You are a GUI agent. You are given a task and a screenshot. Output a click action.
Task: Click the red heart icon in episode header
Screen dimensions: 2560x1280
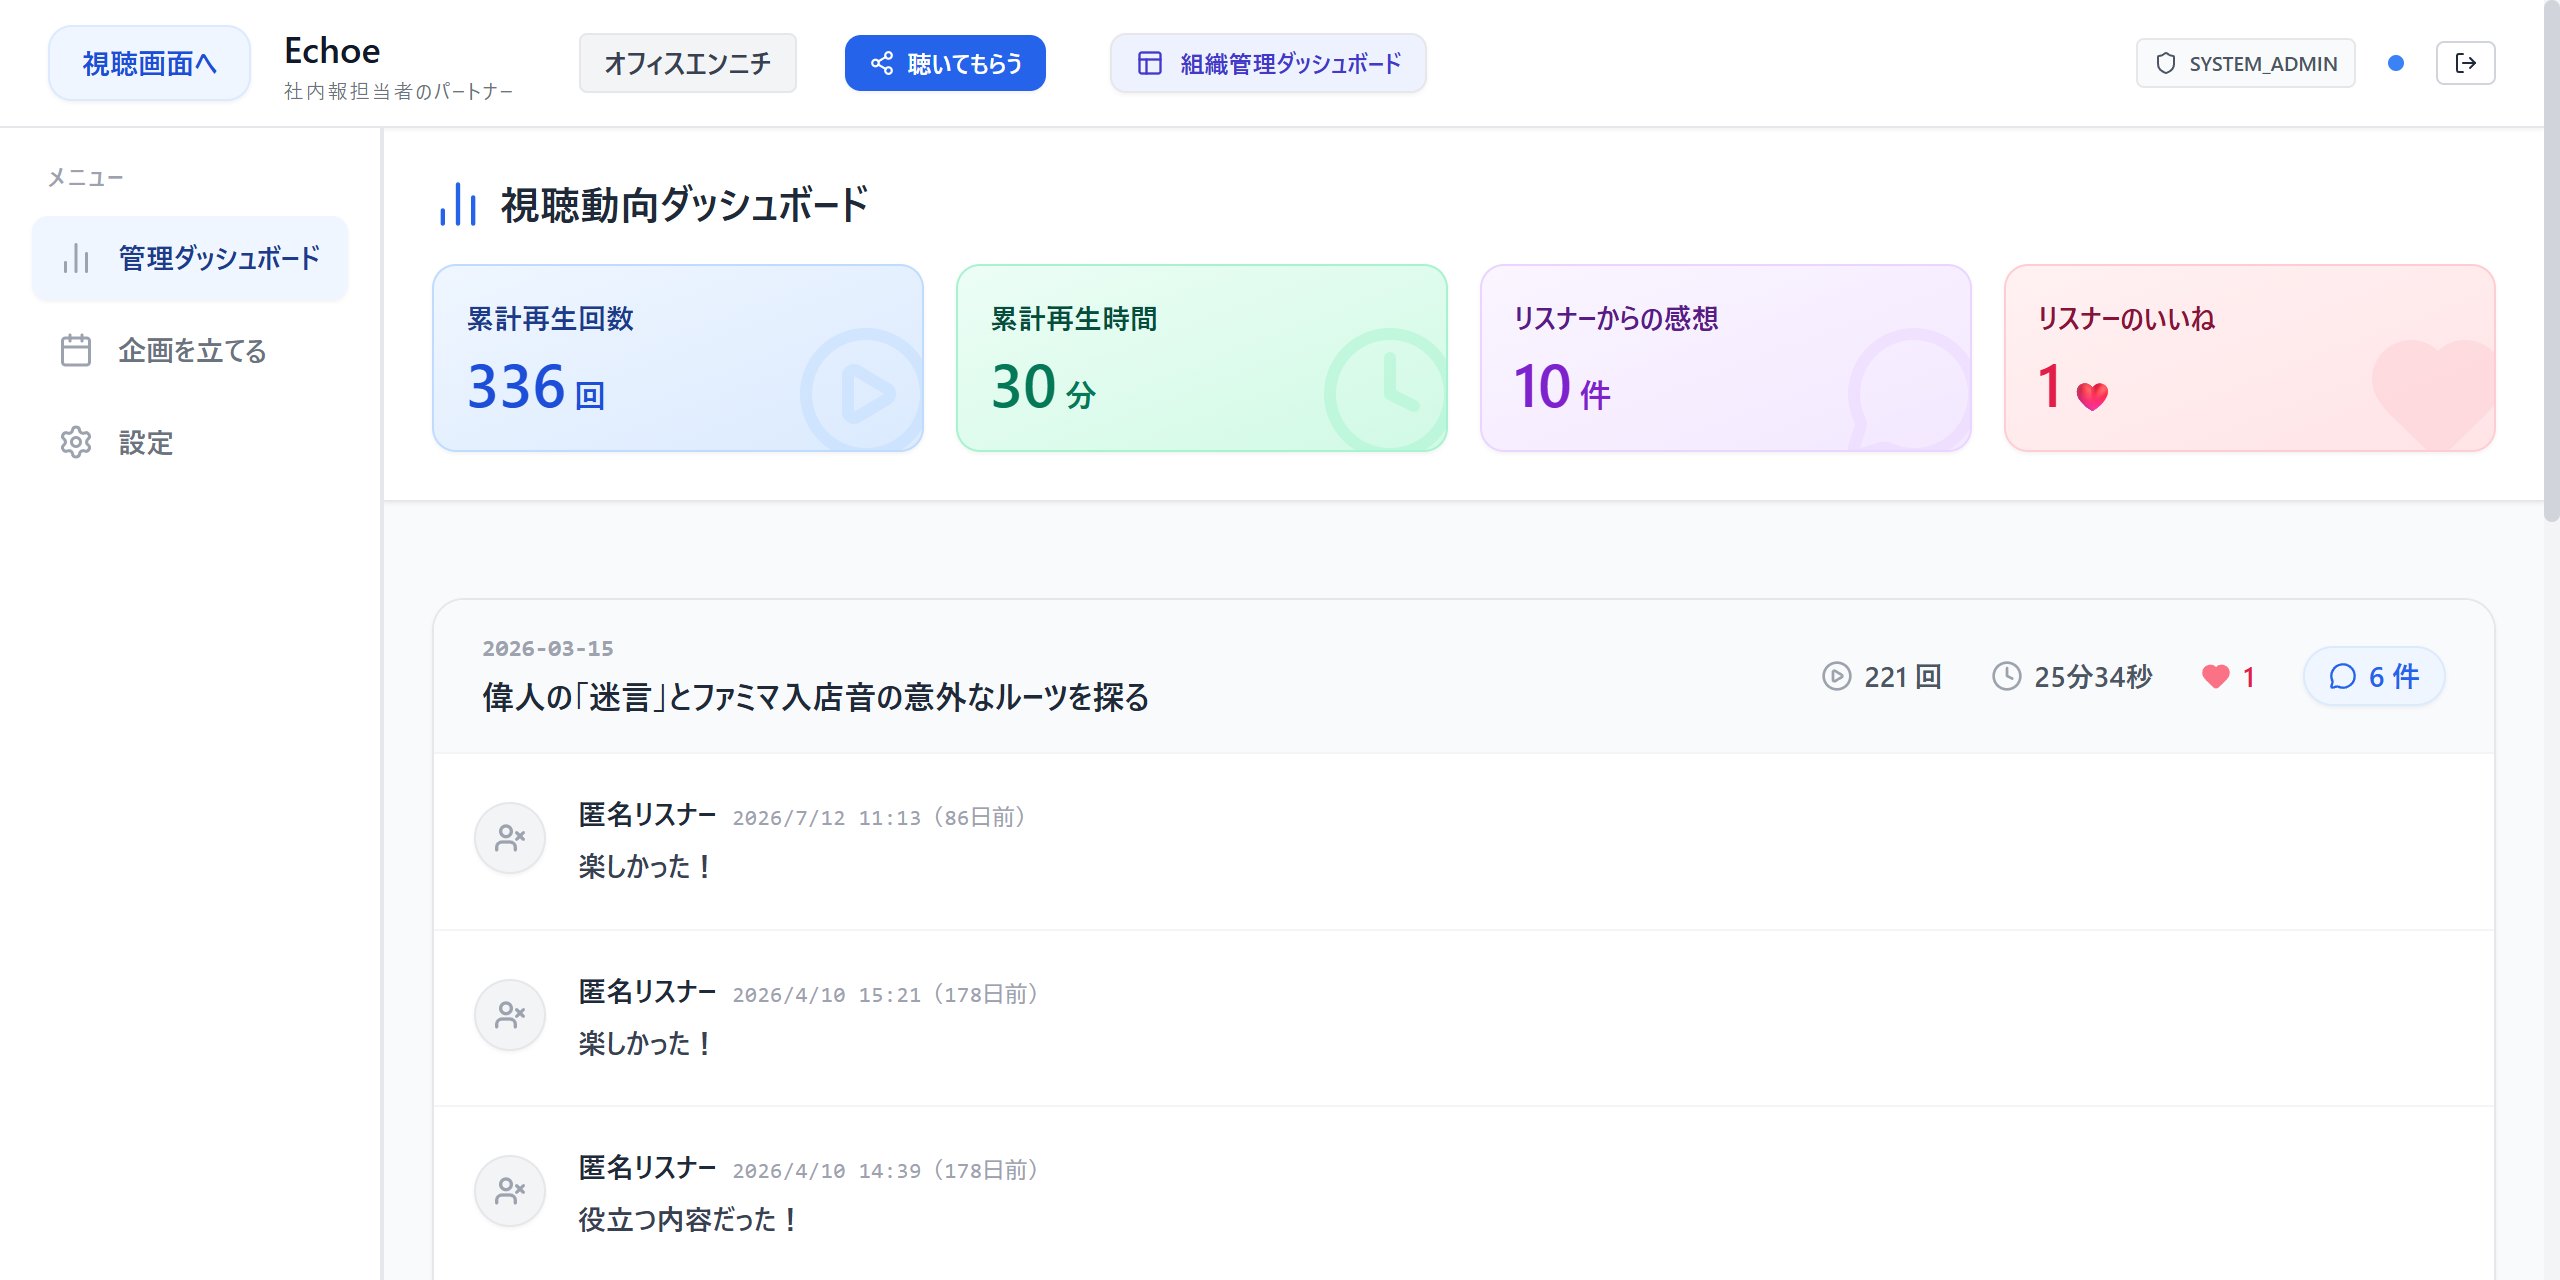tap(2216, 677)
